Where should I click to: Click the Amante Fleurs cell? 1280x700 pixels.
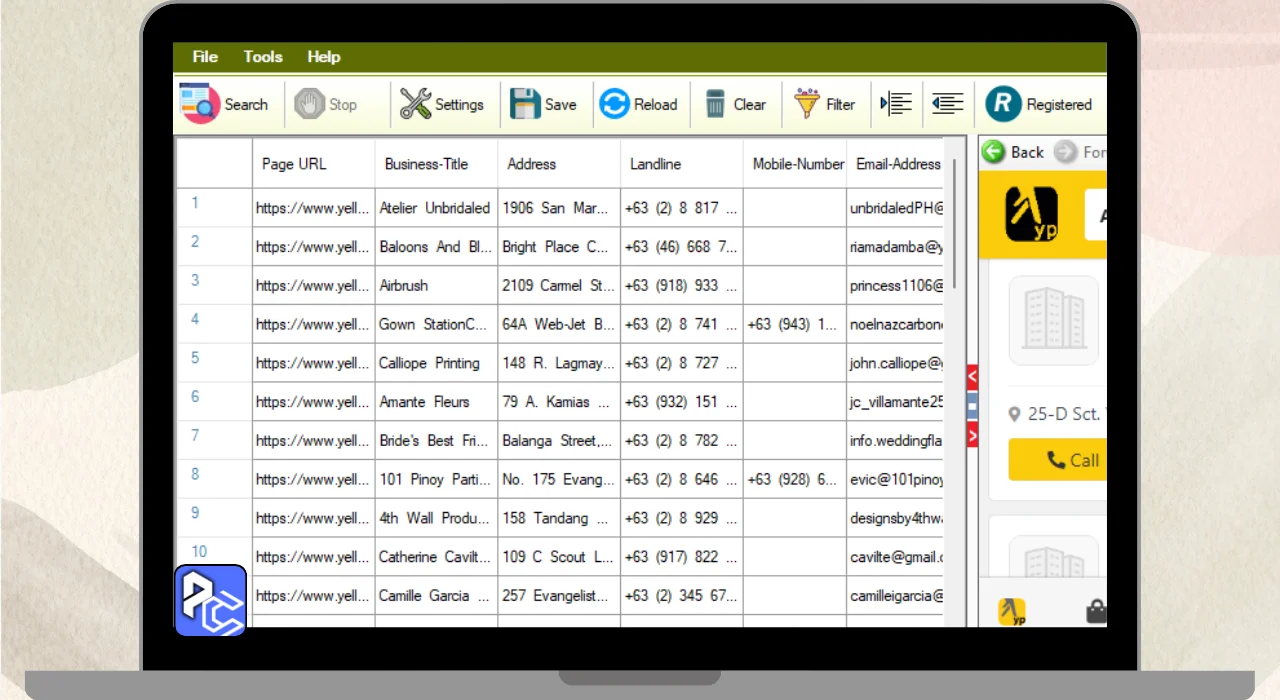click(437, 401)
